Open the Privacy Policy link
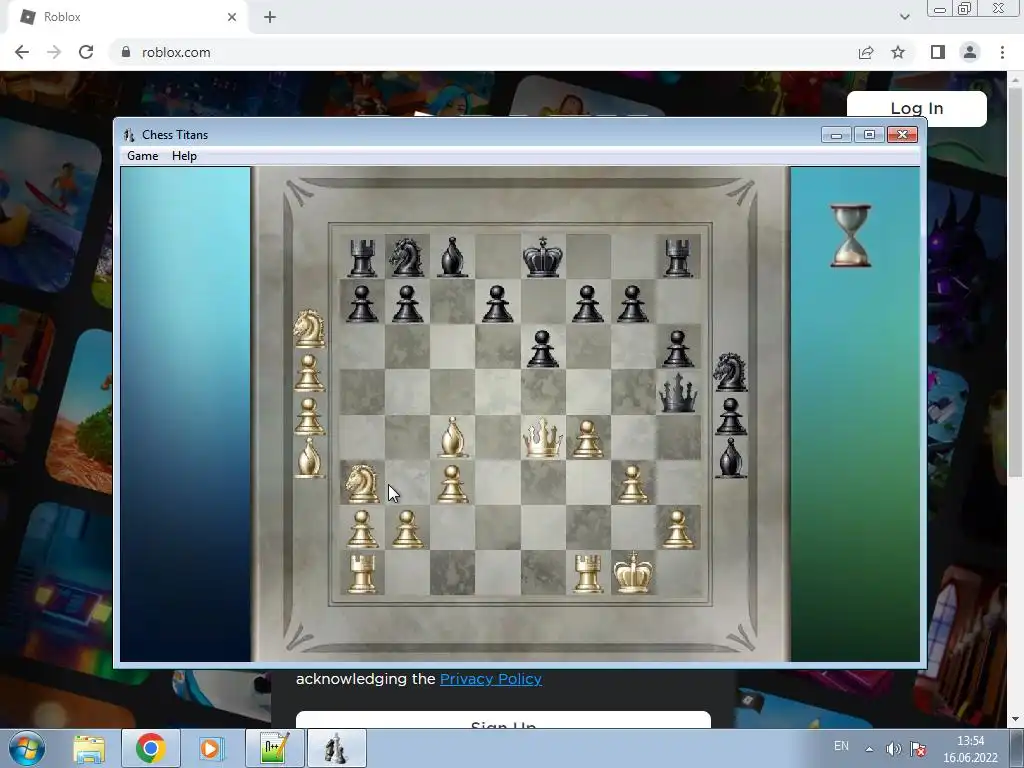 pyautogui.click(x=490, y=679)
